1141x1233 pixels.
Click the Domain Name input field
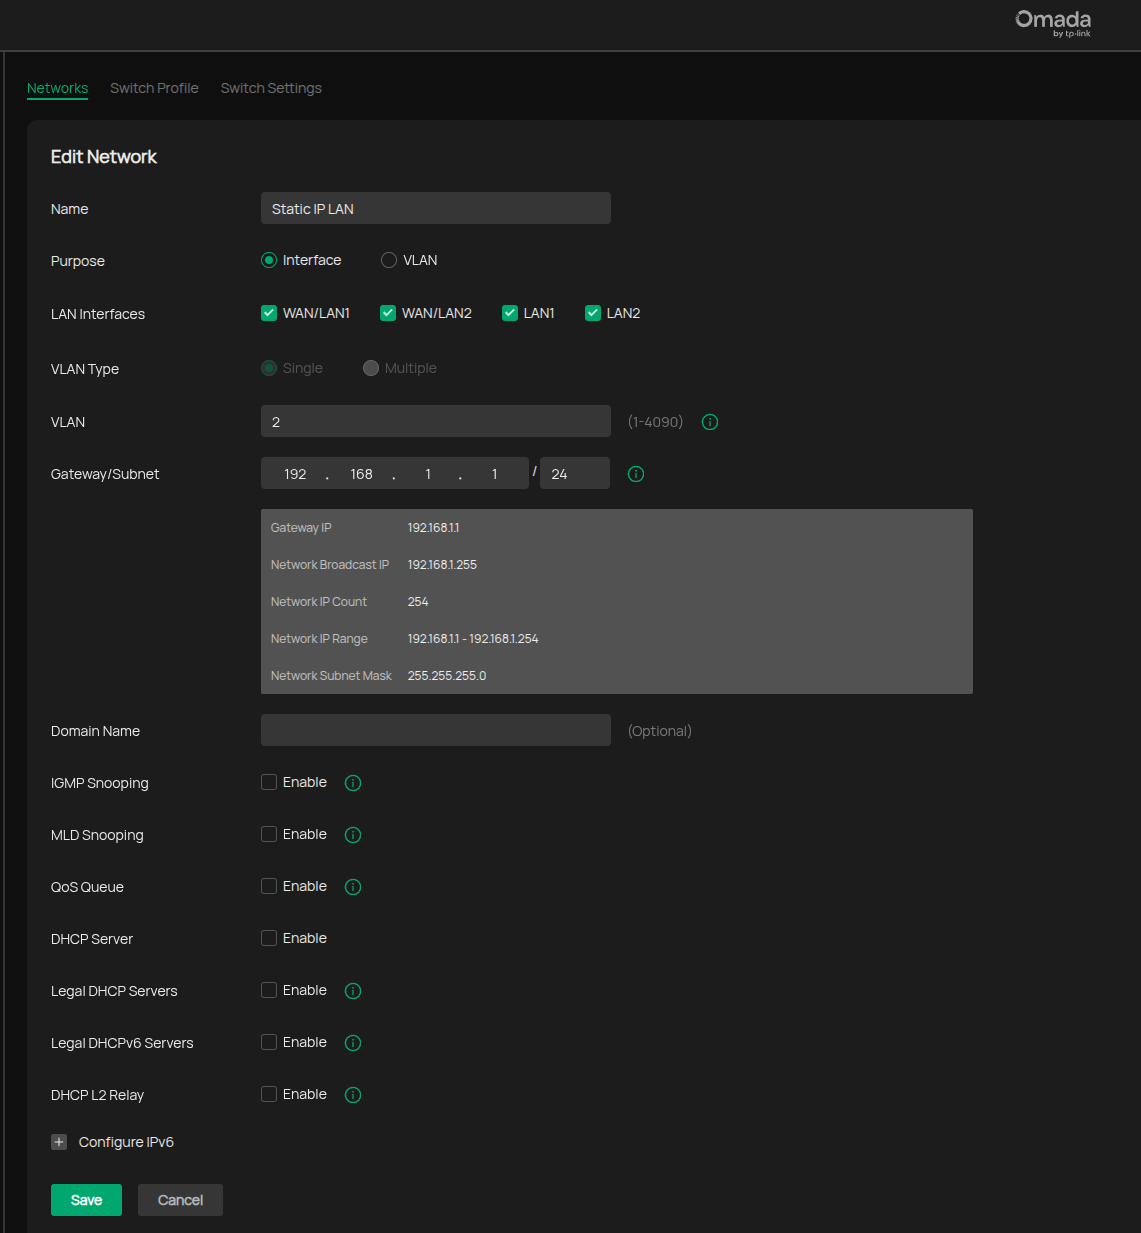click(435, 730)
